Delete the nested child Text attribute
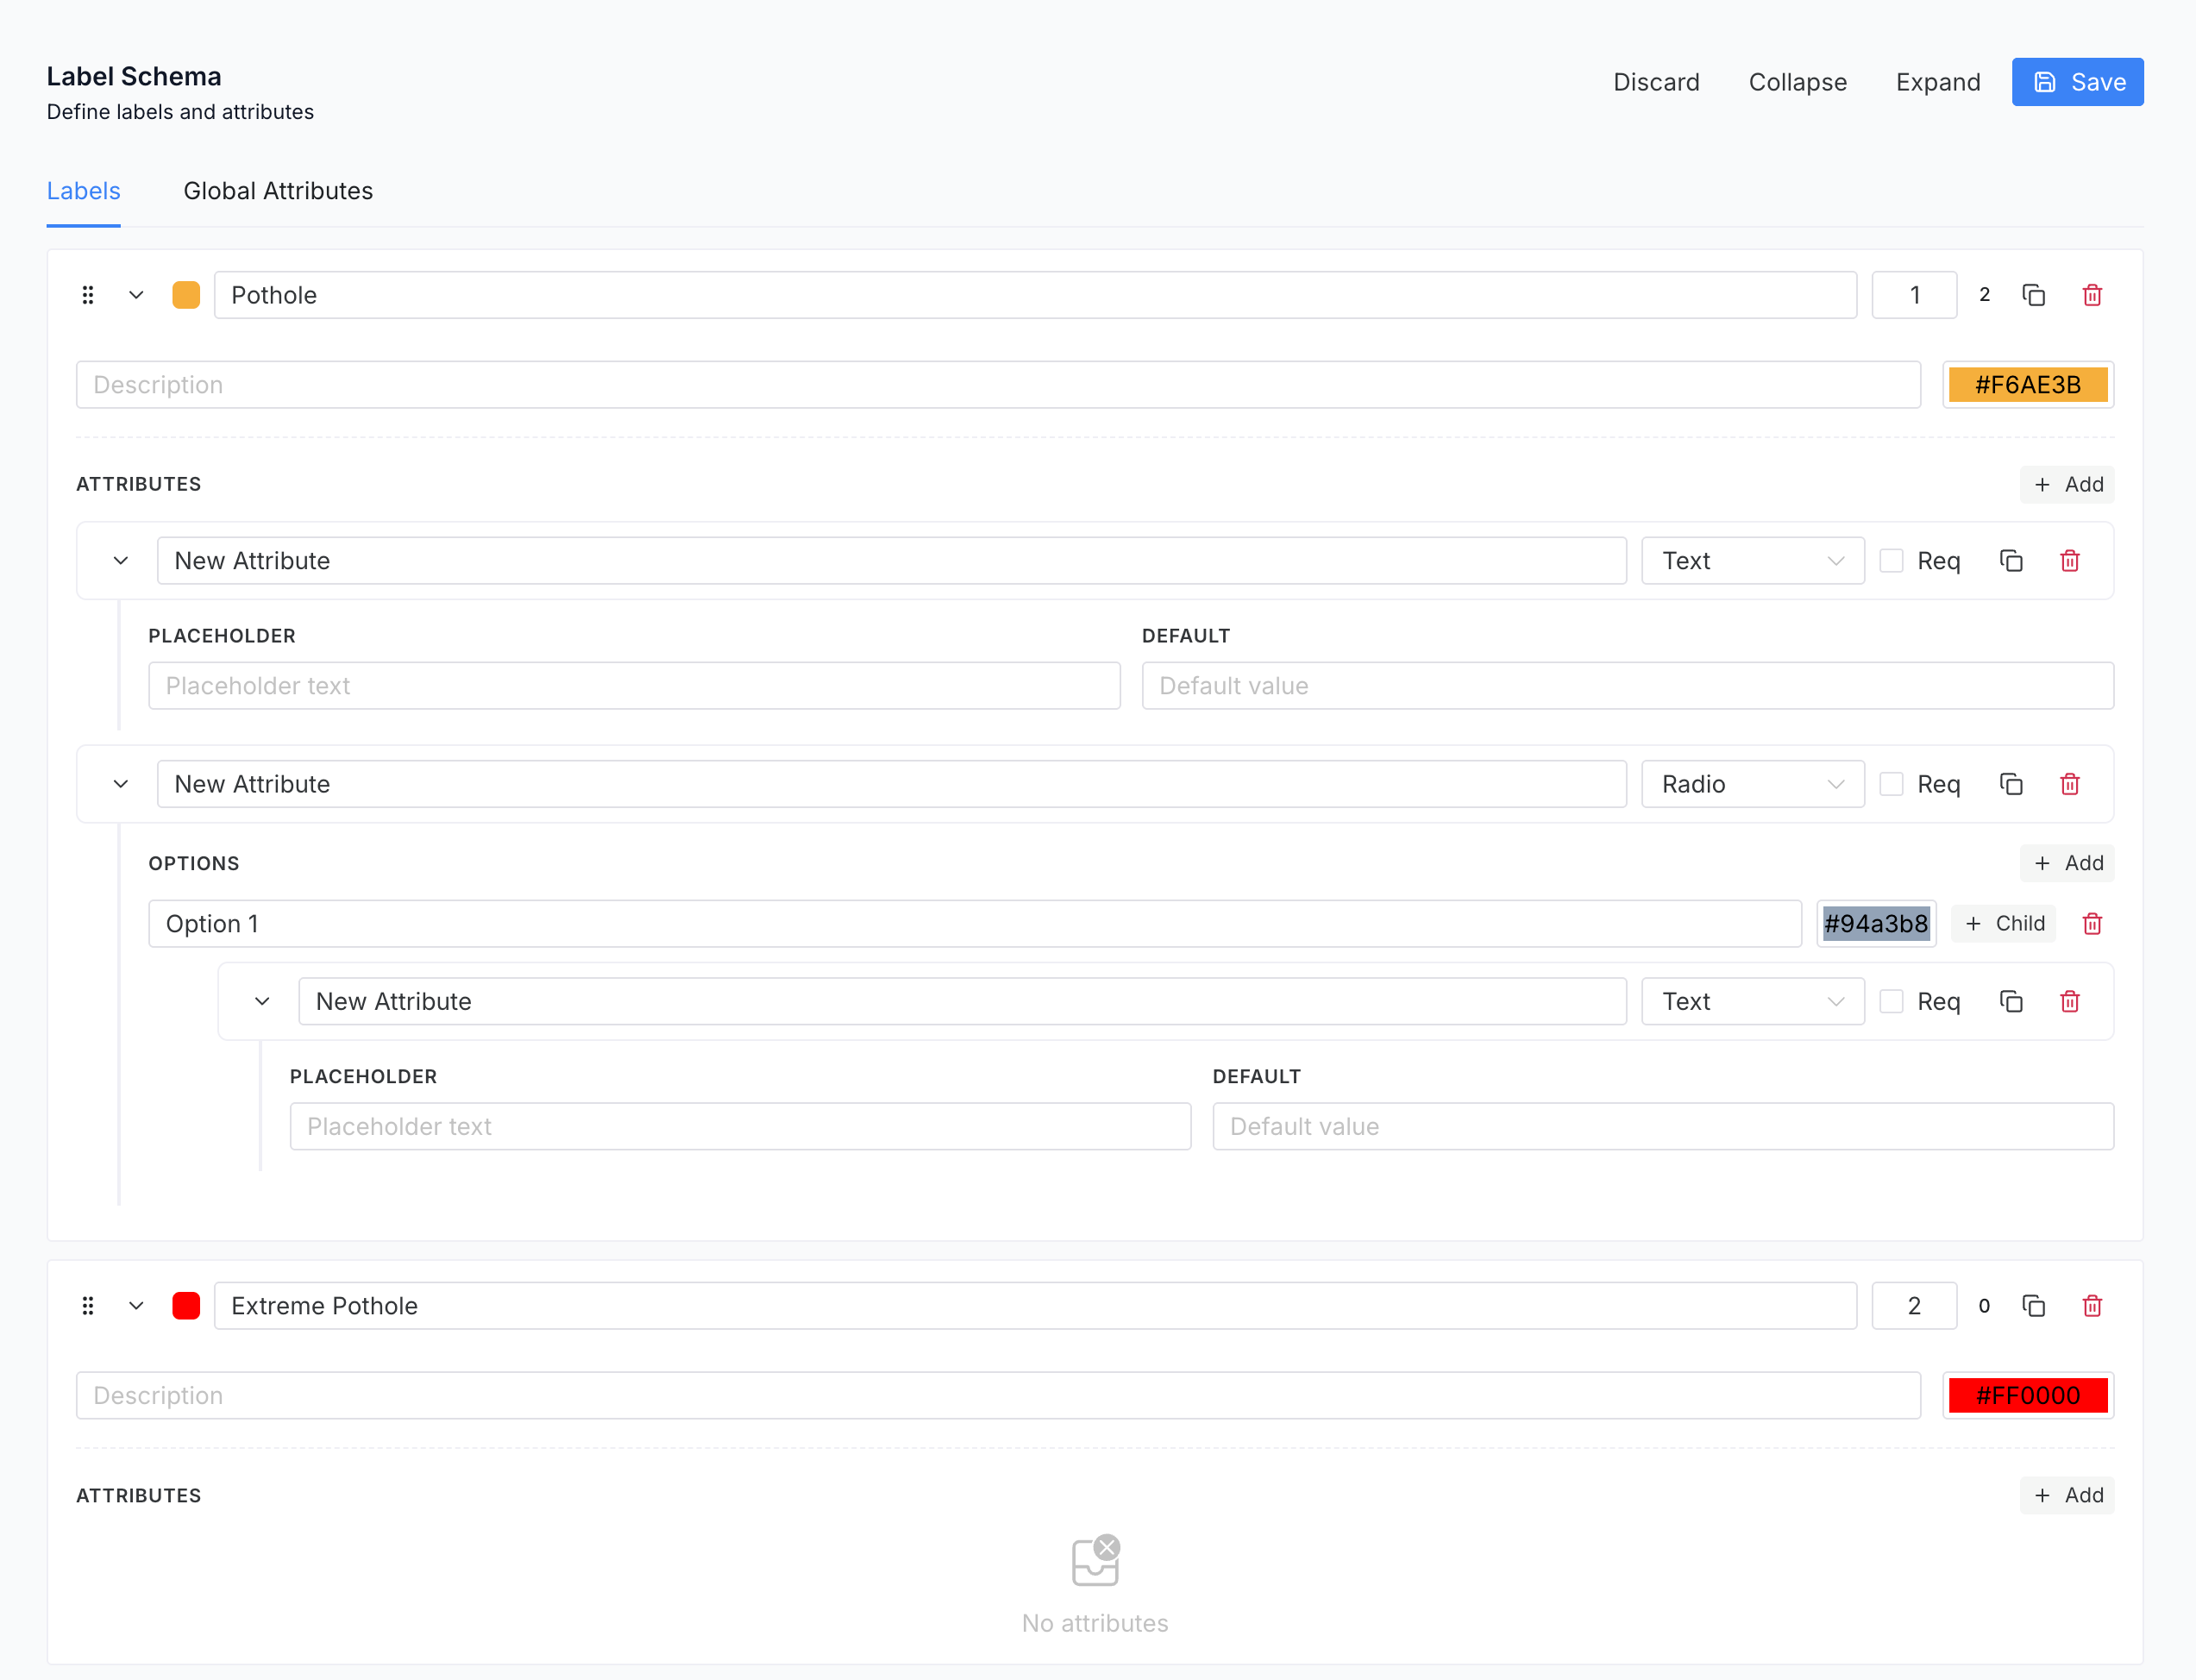This screenshot has width=2196, height=1680. point(2070,1001)
